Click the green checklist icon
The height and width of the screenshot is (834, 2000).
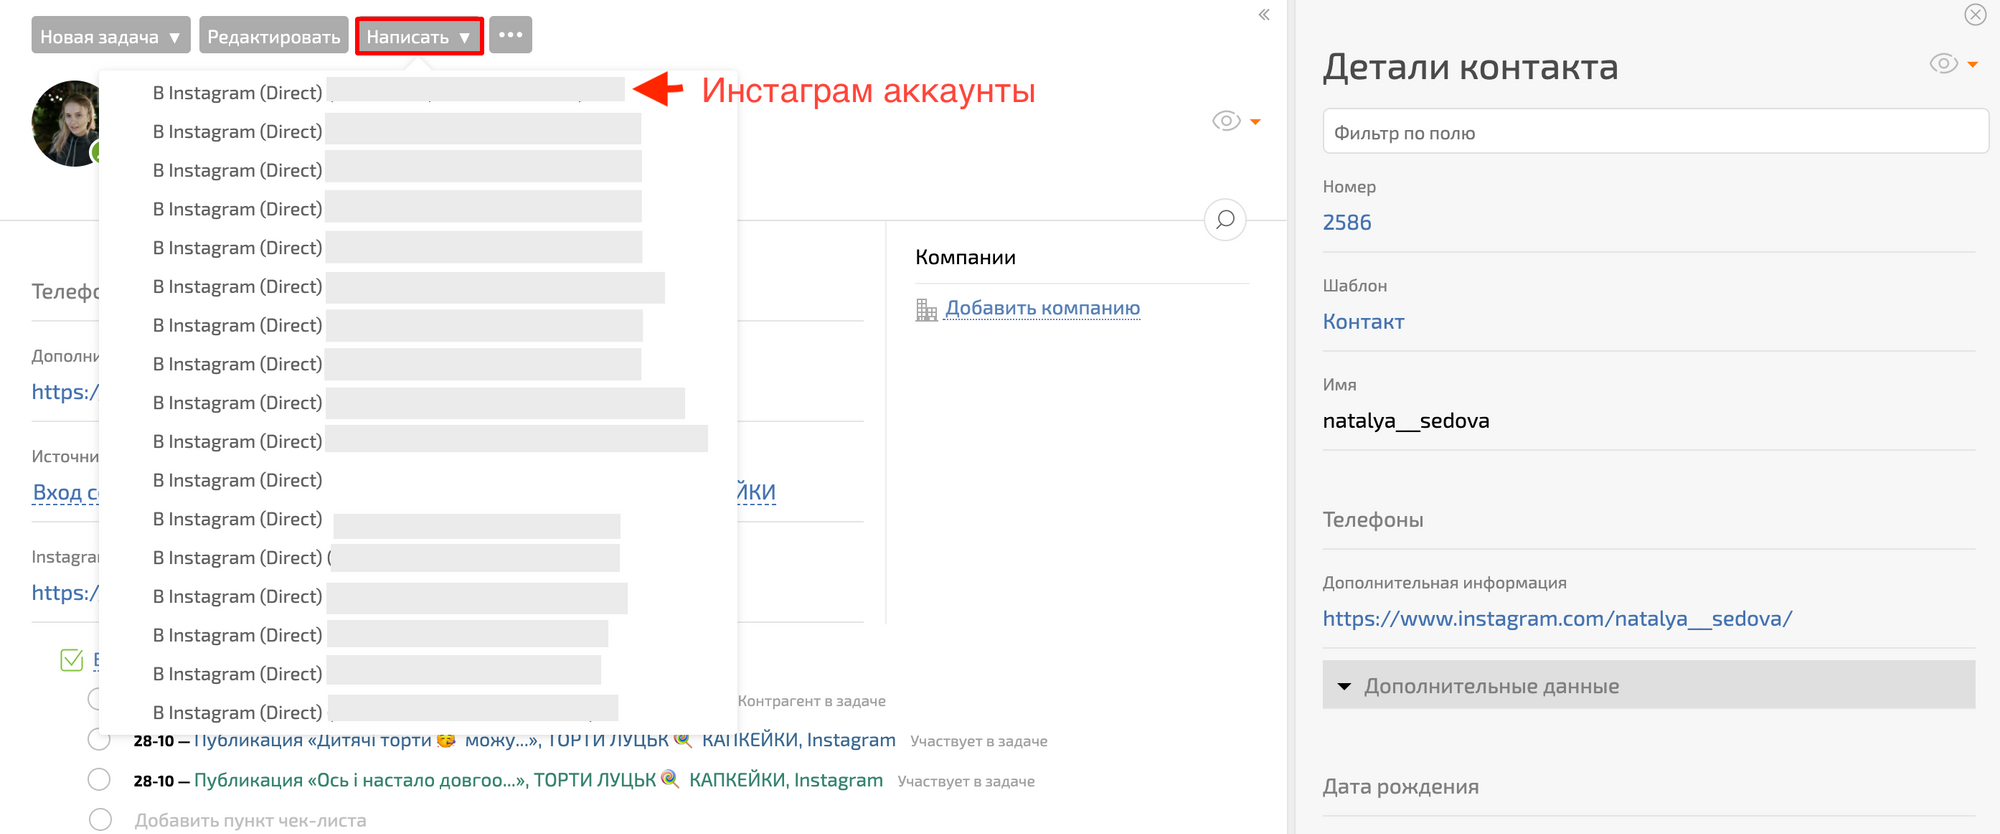tap(72, 660)
